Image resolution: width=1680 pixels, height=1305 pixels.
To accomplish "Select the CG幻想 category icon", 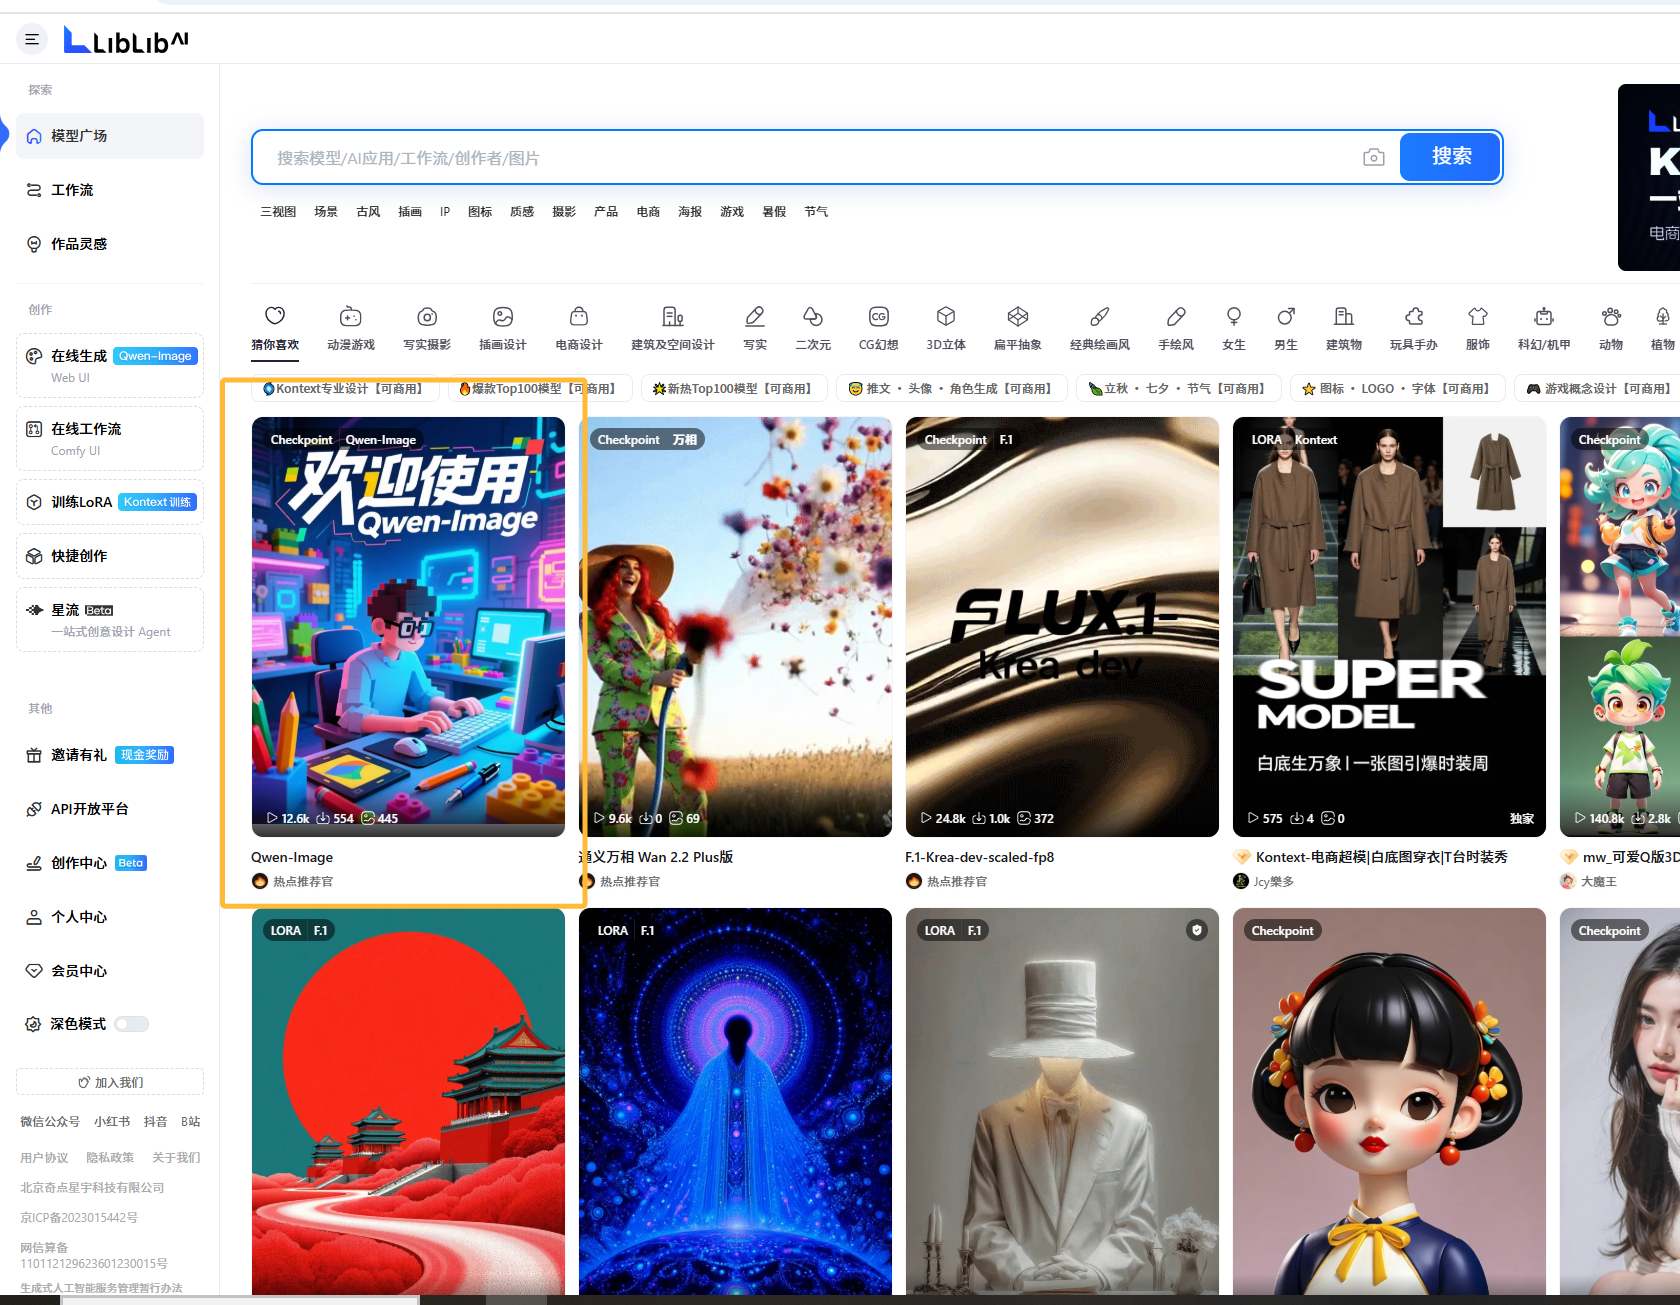I will (878, 318).
